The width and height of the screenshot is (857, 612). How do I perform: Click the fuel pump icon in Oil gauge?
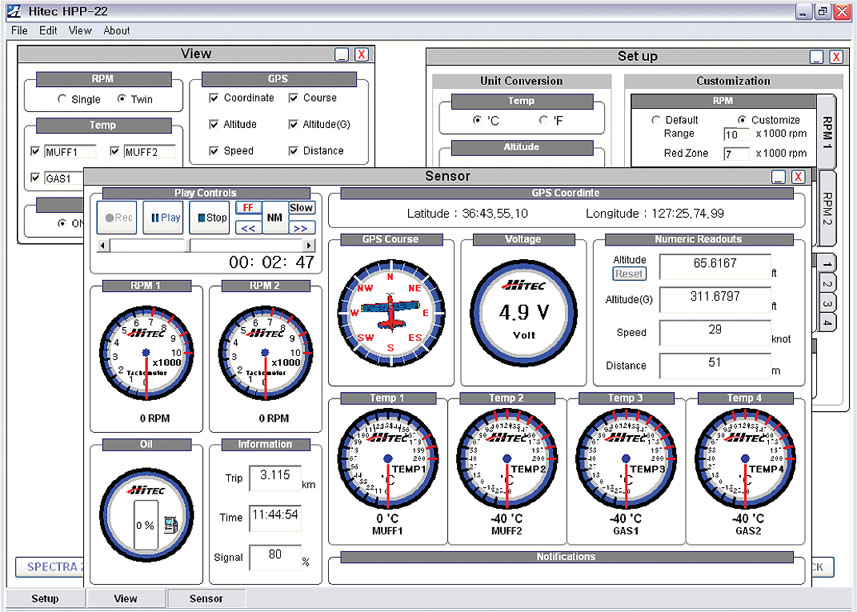point(171,525)
